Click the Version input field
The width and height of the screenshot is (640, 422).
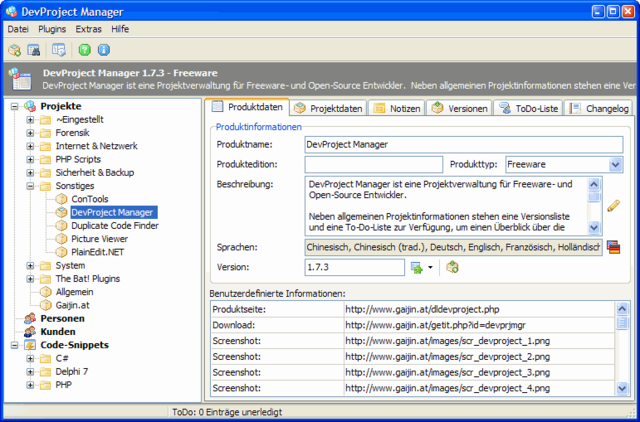coord(354,267)
